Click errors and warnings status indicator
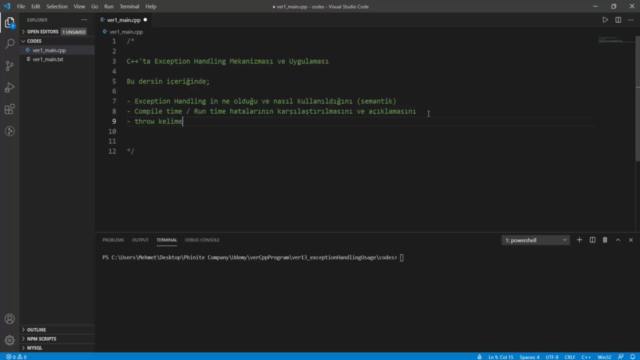The width and height of the screenshot is (640, 360). tap(16, 357)
